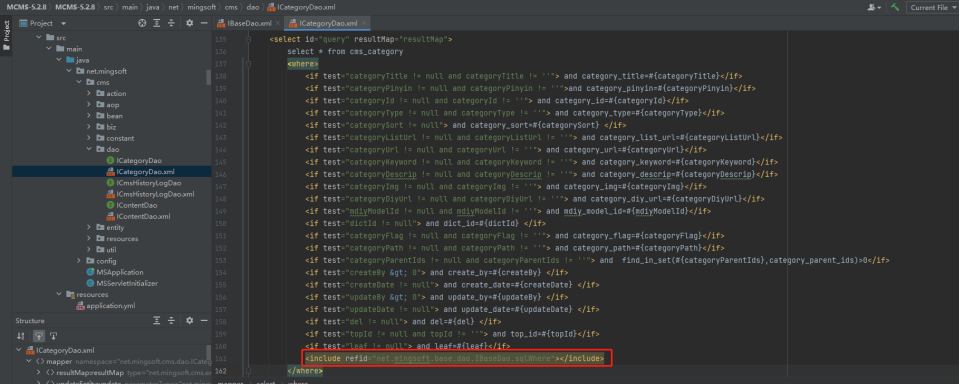Collapse the java folder in project tree
This screenshot has height=384, width=960.
pyautogui.click(x=59, y=60)
